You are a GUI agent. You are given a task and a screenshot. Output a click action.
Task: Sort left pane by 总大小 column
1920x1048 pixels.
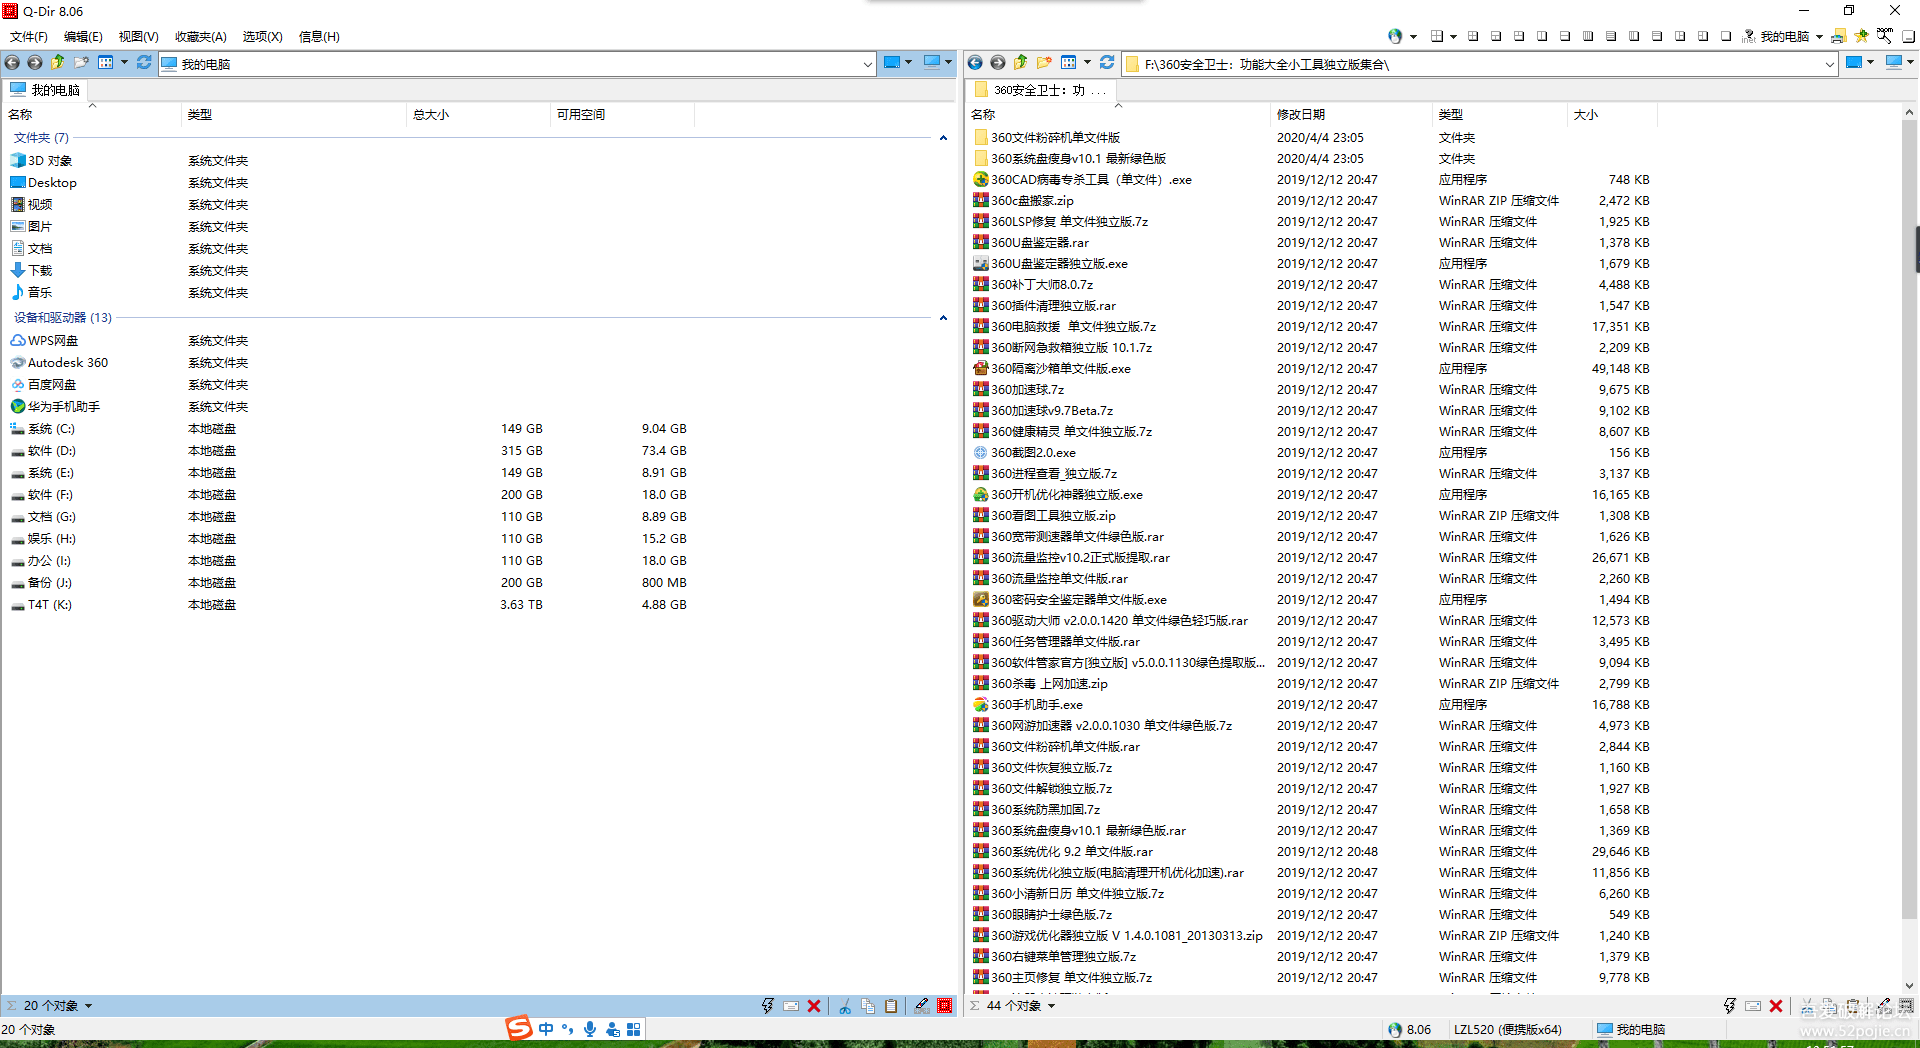coord(479,114)
